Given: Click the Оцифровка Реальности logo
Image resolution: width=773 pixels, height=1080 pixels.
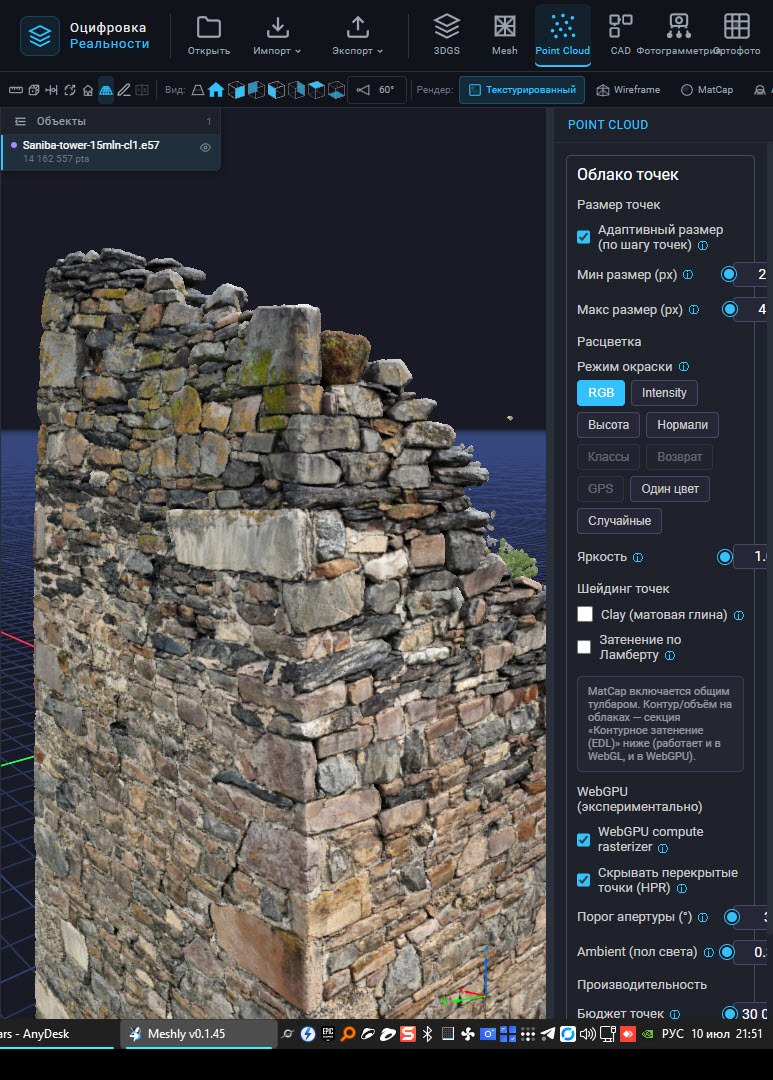Looking at the screenshot, I should click(x=85, y=35).
